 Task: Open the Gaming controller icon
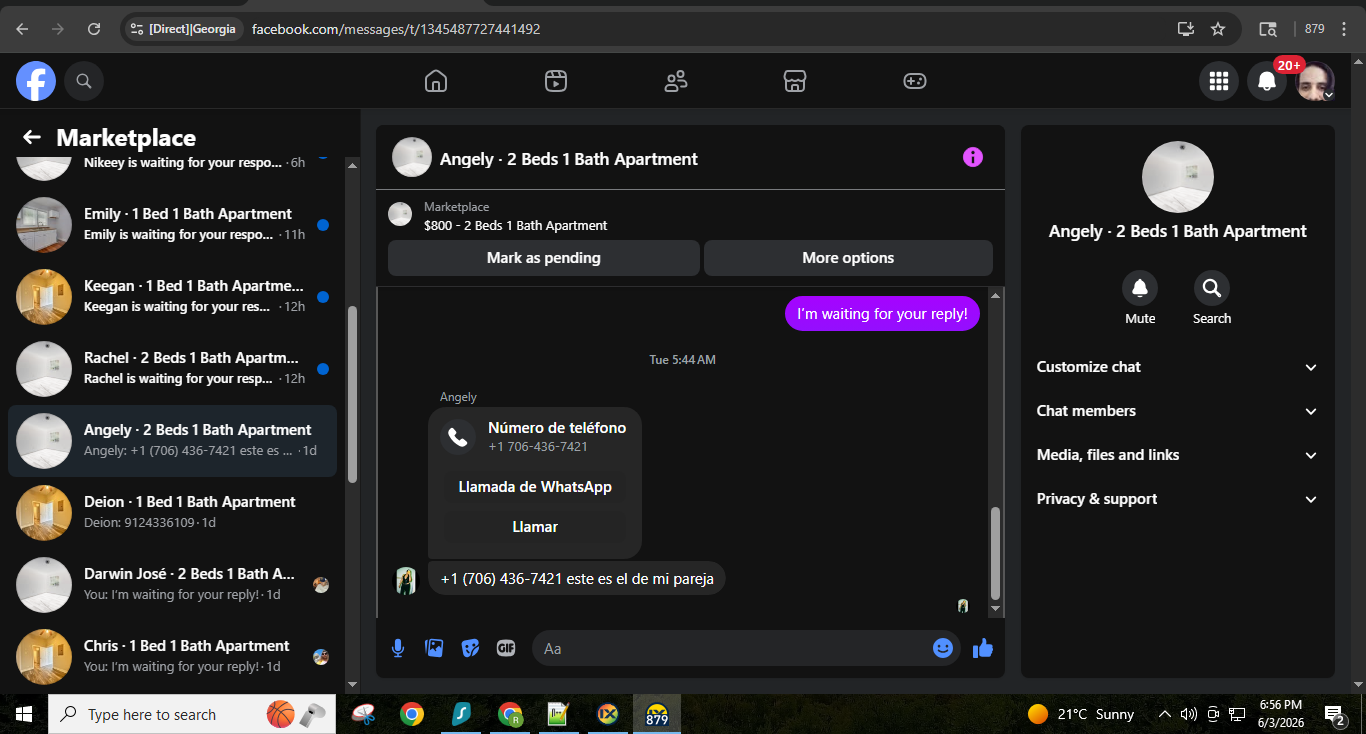(x=915, y=81)
